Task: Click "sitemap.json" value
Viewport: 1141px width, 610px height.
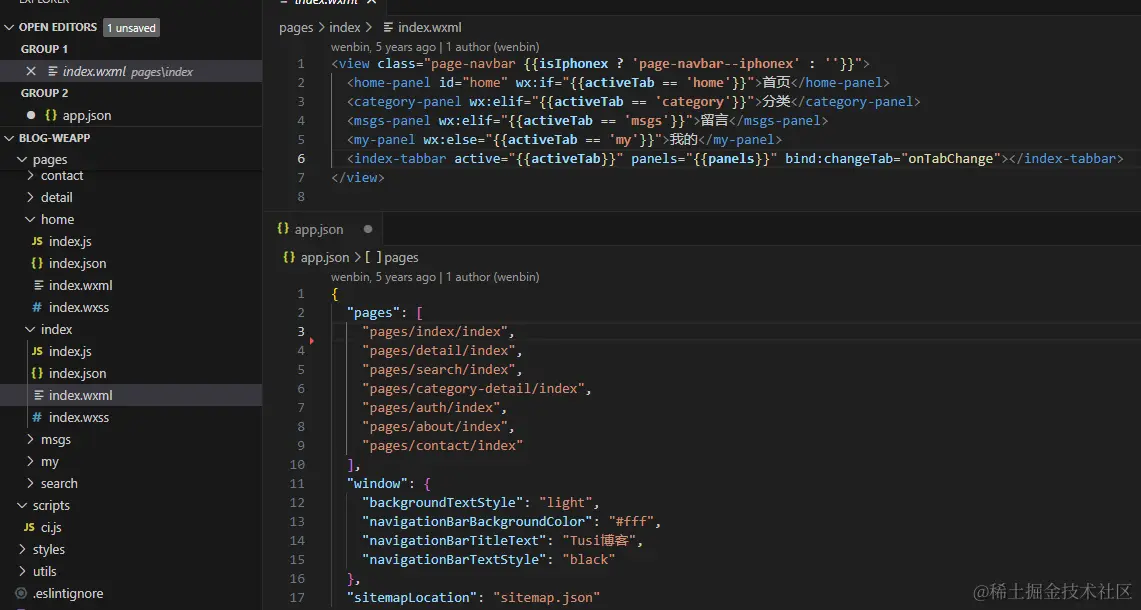Action: [546, 597]
